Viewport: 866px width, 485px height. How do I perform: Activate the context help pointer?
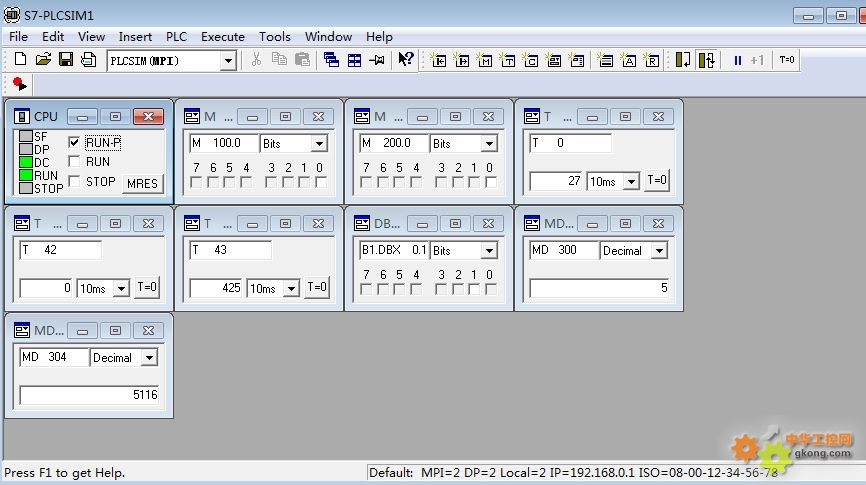point(406,59)
